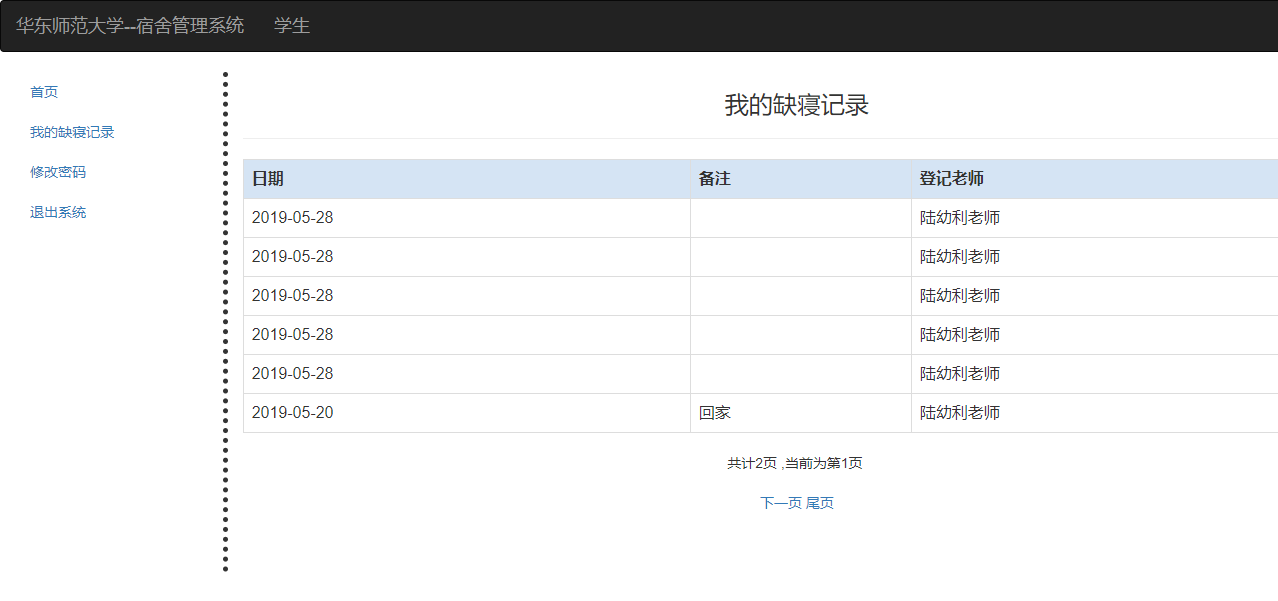Go to 下一页 of records
This screenshot has height=601, width=1278.
(x=781, y=503)
